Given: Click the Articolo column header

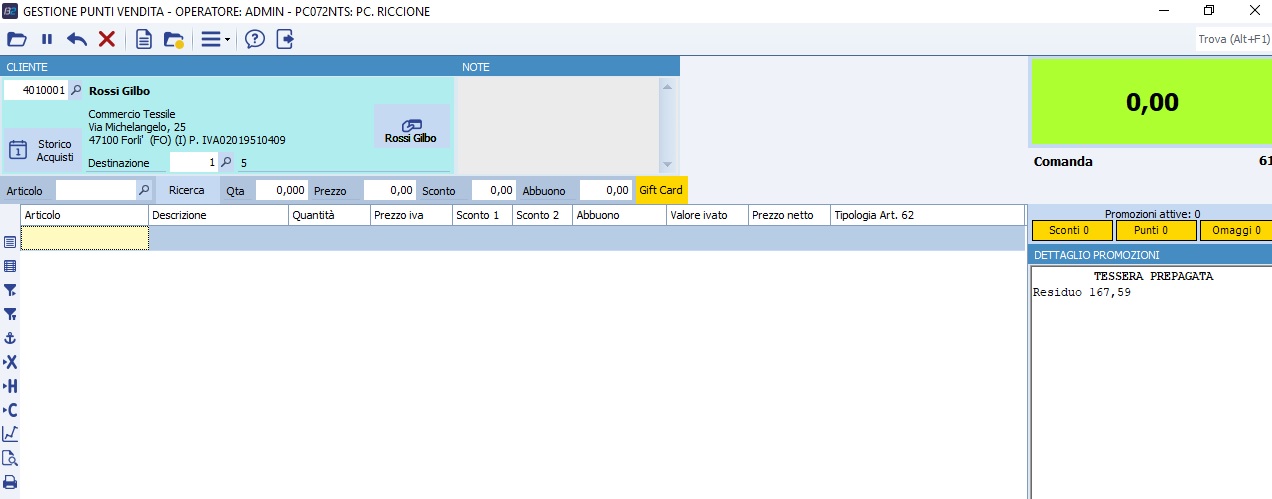Looking at the screenshot, I should click(x=85, y=215).
